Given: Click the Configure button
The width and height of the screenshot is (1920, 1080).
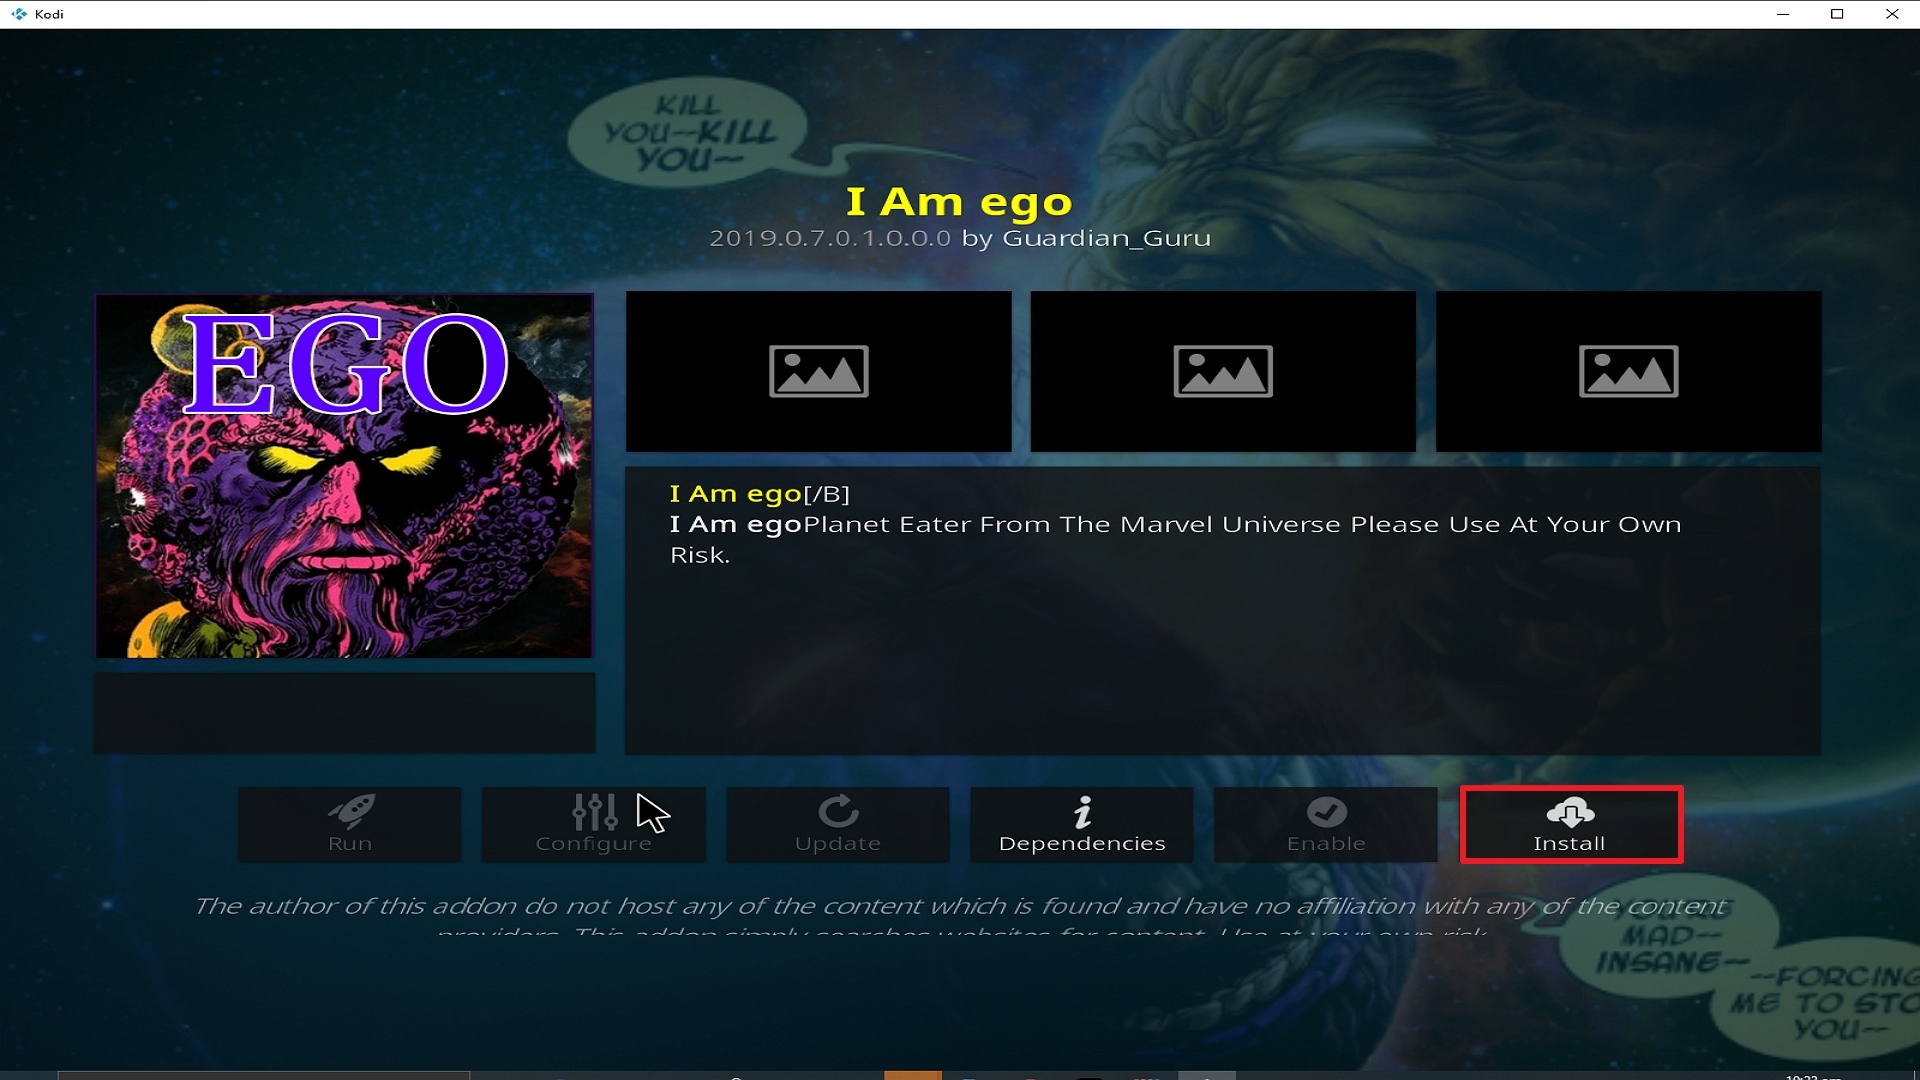Looking at the screenshot, I should point(594,825).
